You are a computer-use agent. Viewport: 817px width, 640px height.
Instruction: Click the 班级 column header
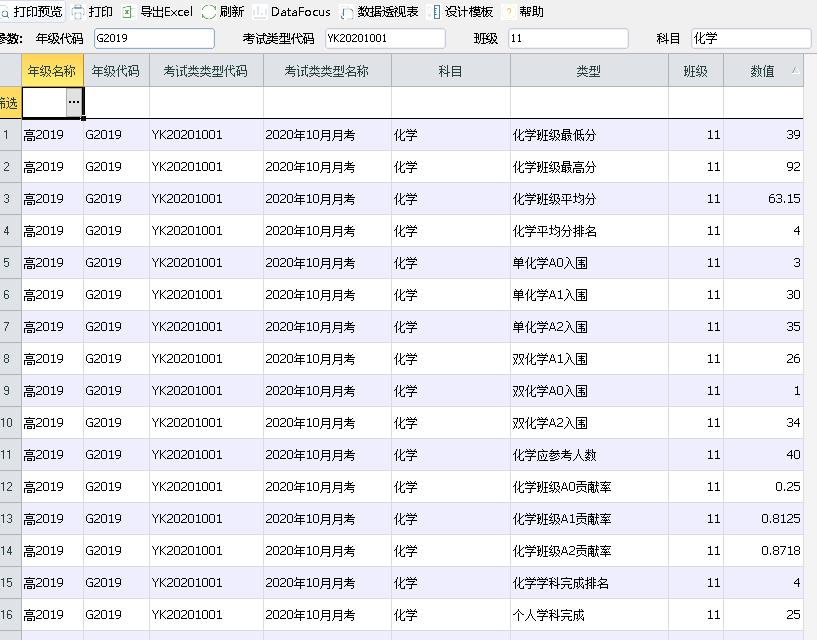click(x=696, y=70)
